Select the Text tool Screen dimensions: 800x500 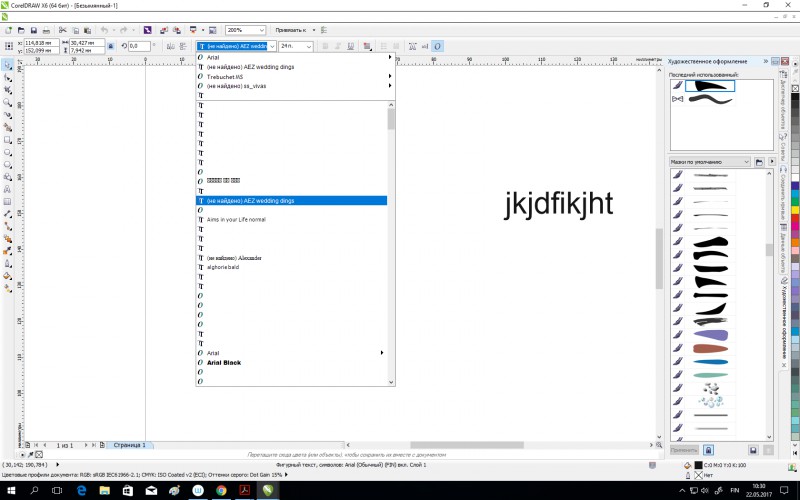[x=8, y=189]
